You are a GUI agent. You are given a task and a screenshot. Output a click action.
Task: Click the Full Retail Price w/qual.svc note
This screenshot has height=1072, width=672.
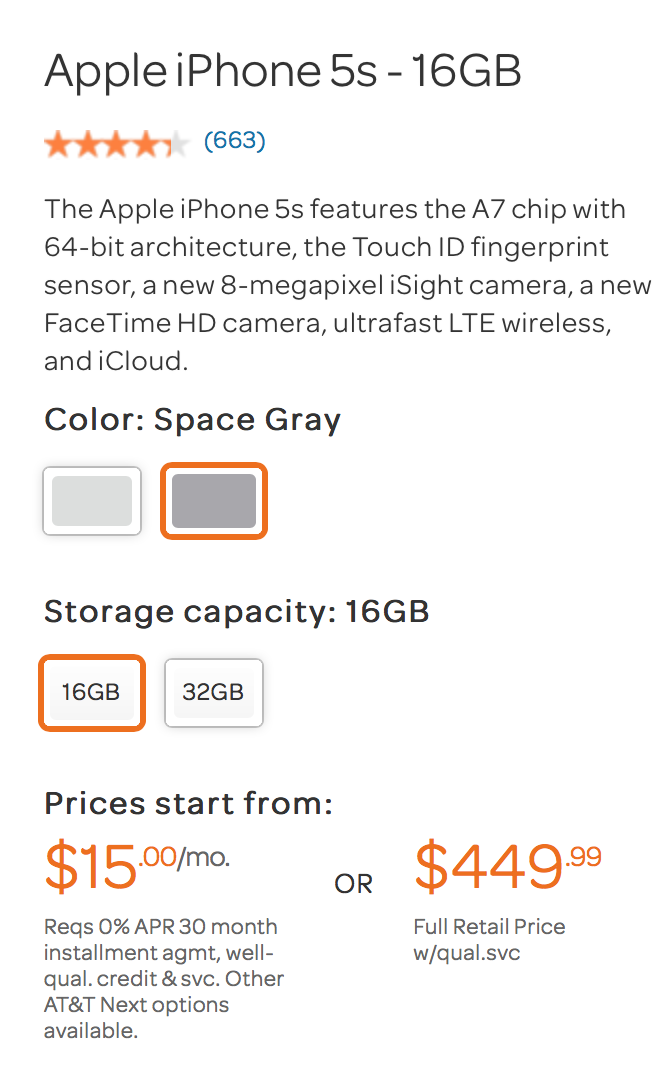point(488,940)
